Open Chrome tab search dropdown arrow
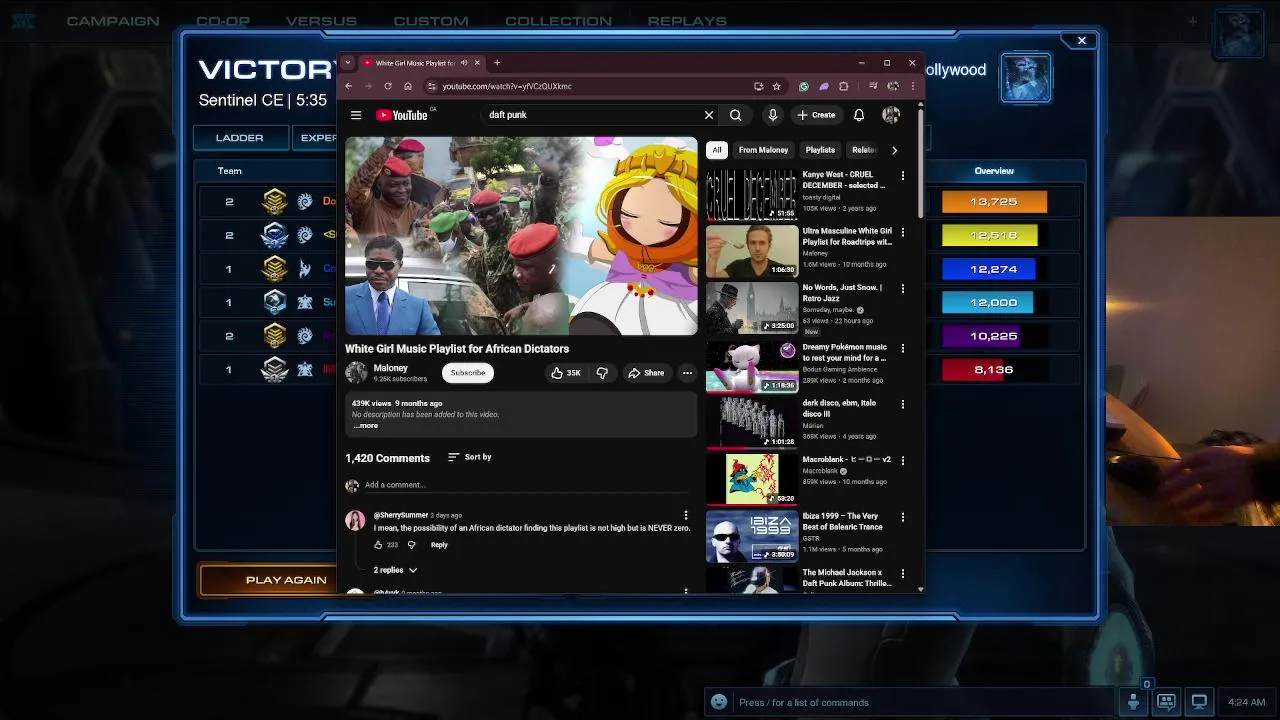Viewport: 1280px width, 720px height. click(x=347, y=63)
